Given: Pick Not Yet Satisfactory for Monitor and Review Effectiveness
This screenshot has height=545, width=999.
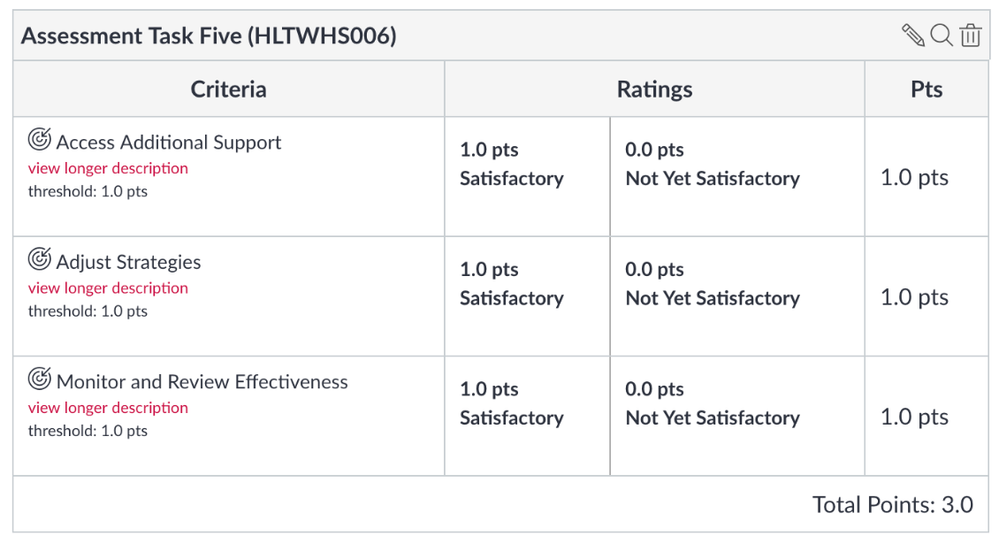Looking at the screenshot, I should coord(737,416).
